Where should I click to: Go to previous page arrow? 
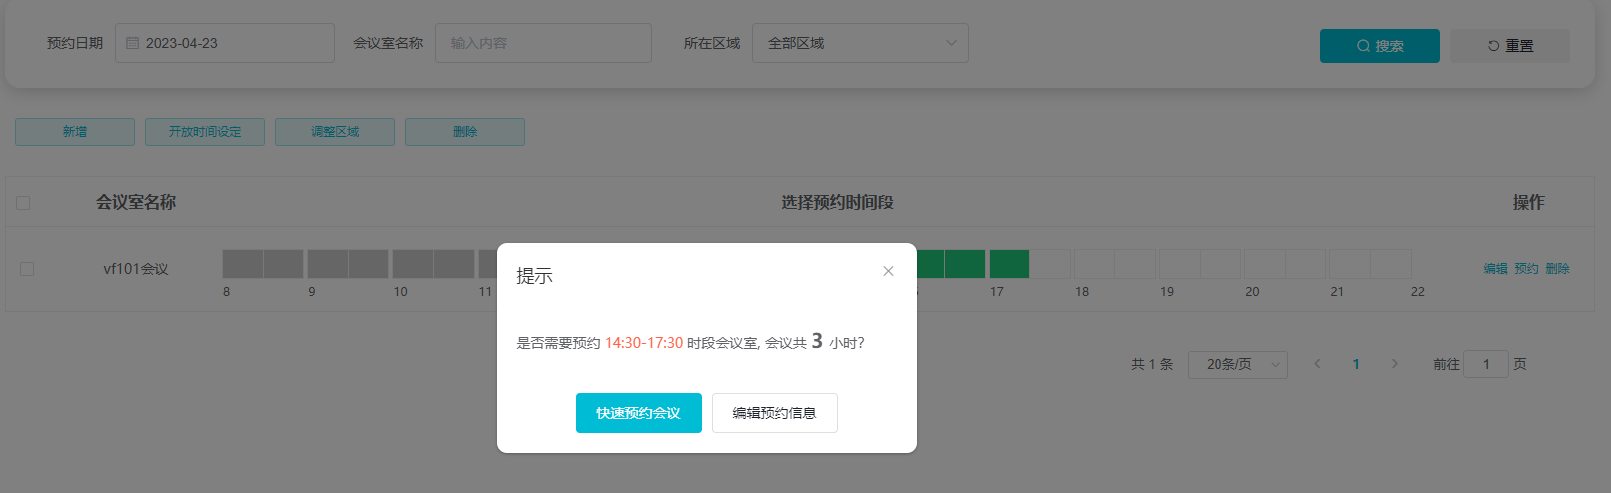[1317, 364]
